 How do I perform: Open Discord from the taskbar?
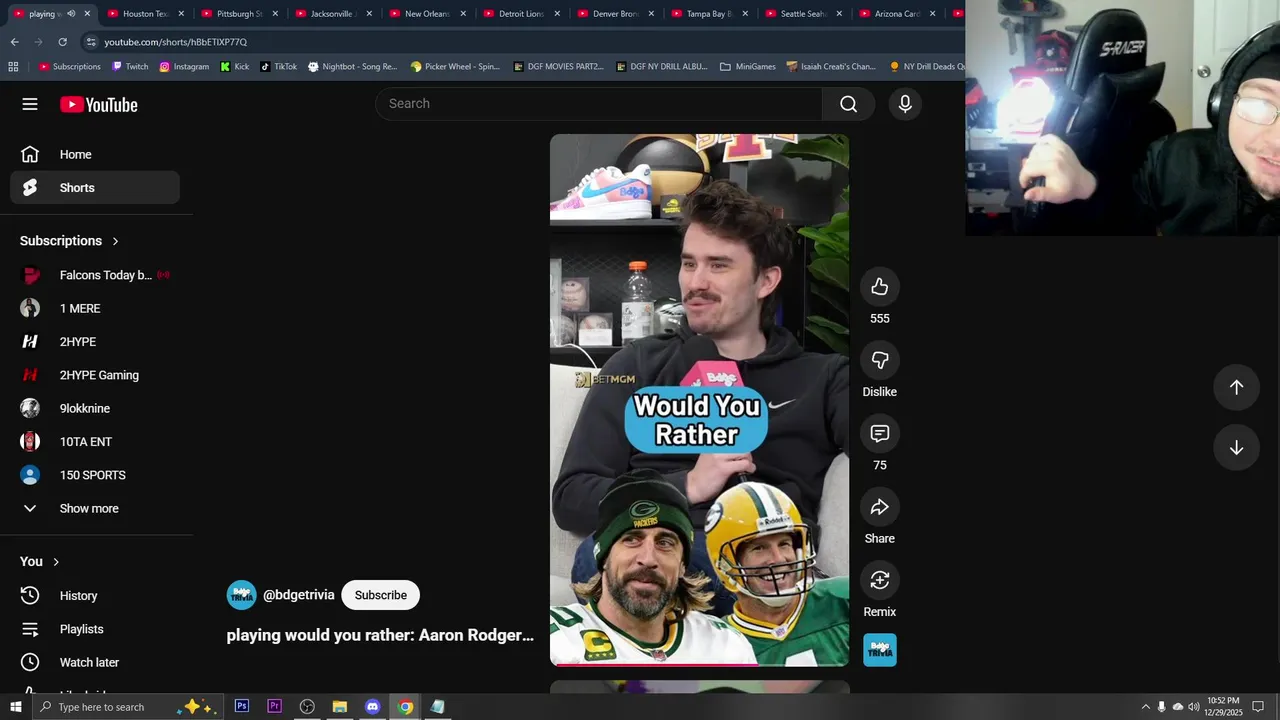coord(372,706)
